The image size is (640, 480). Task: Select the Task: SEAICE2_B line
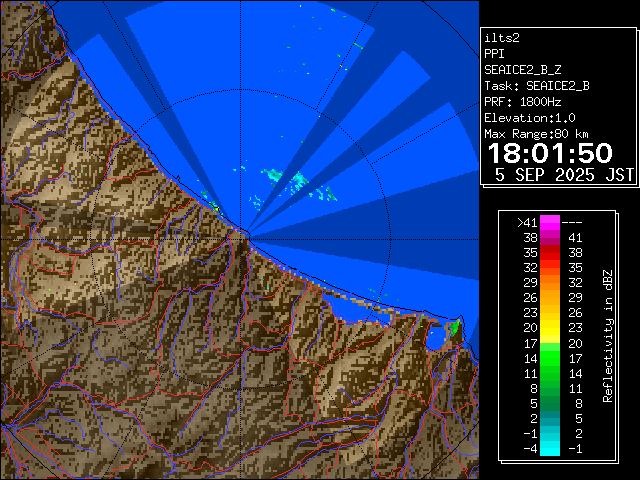click(x=536, y=85)
